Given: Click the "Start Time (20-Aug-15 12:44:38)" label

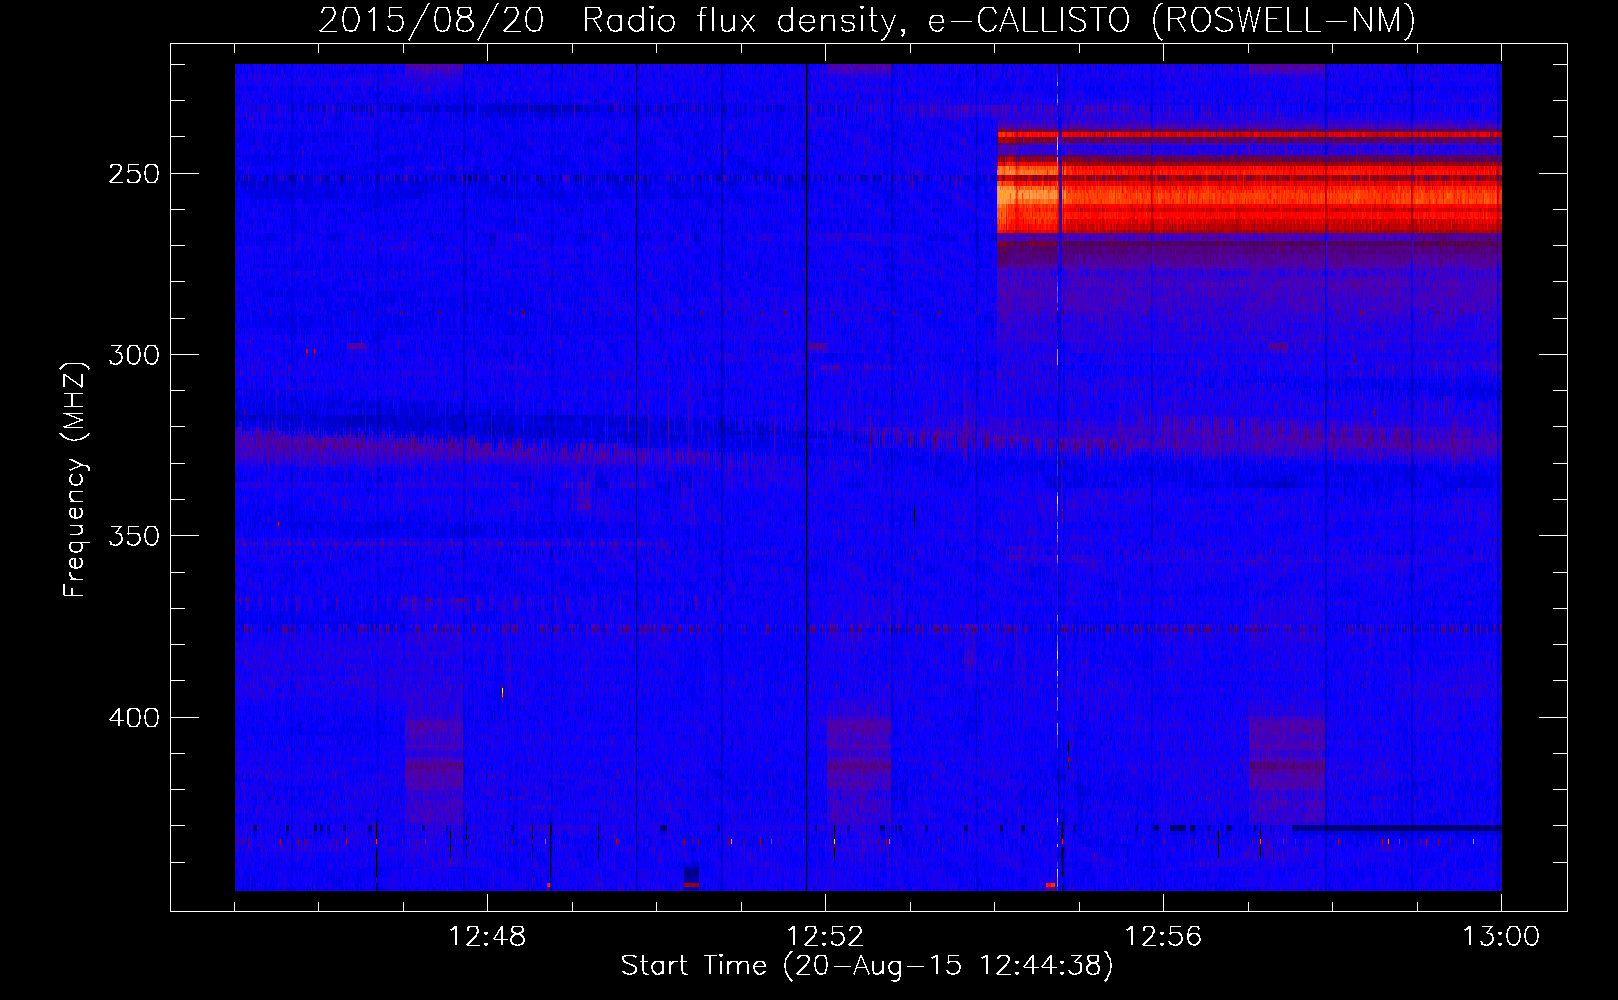Looking at the screenshot, I should (867, 966).
